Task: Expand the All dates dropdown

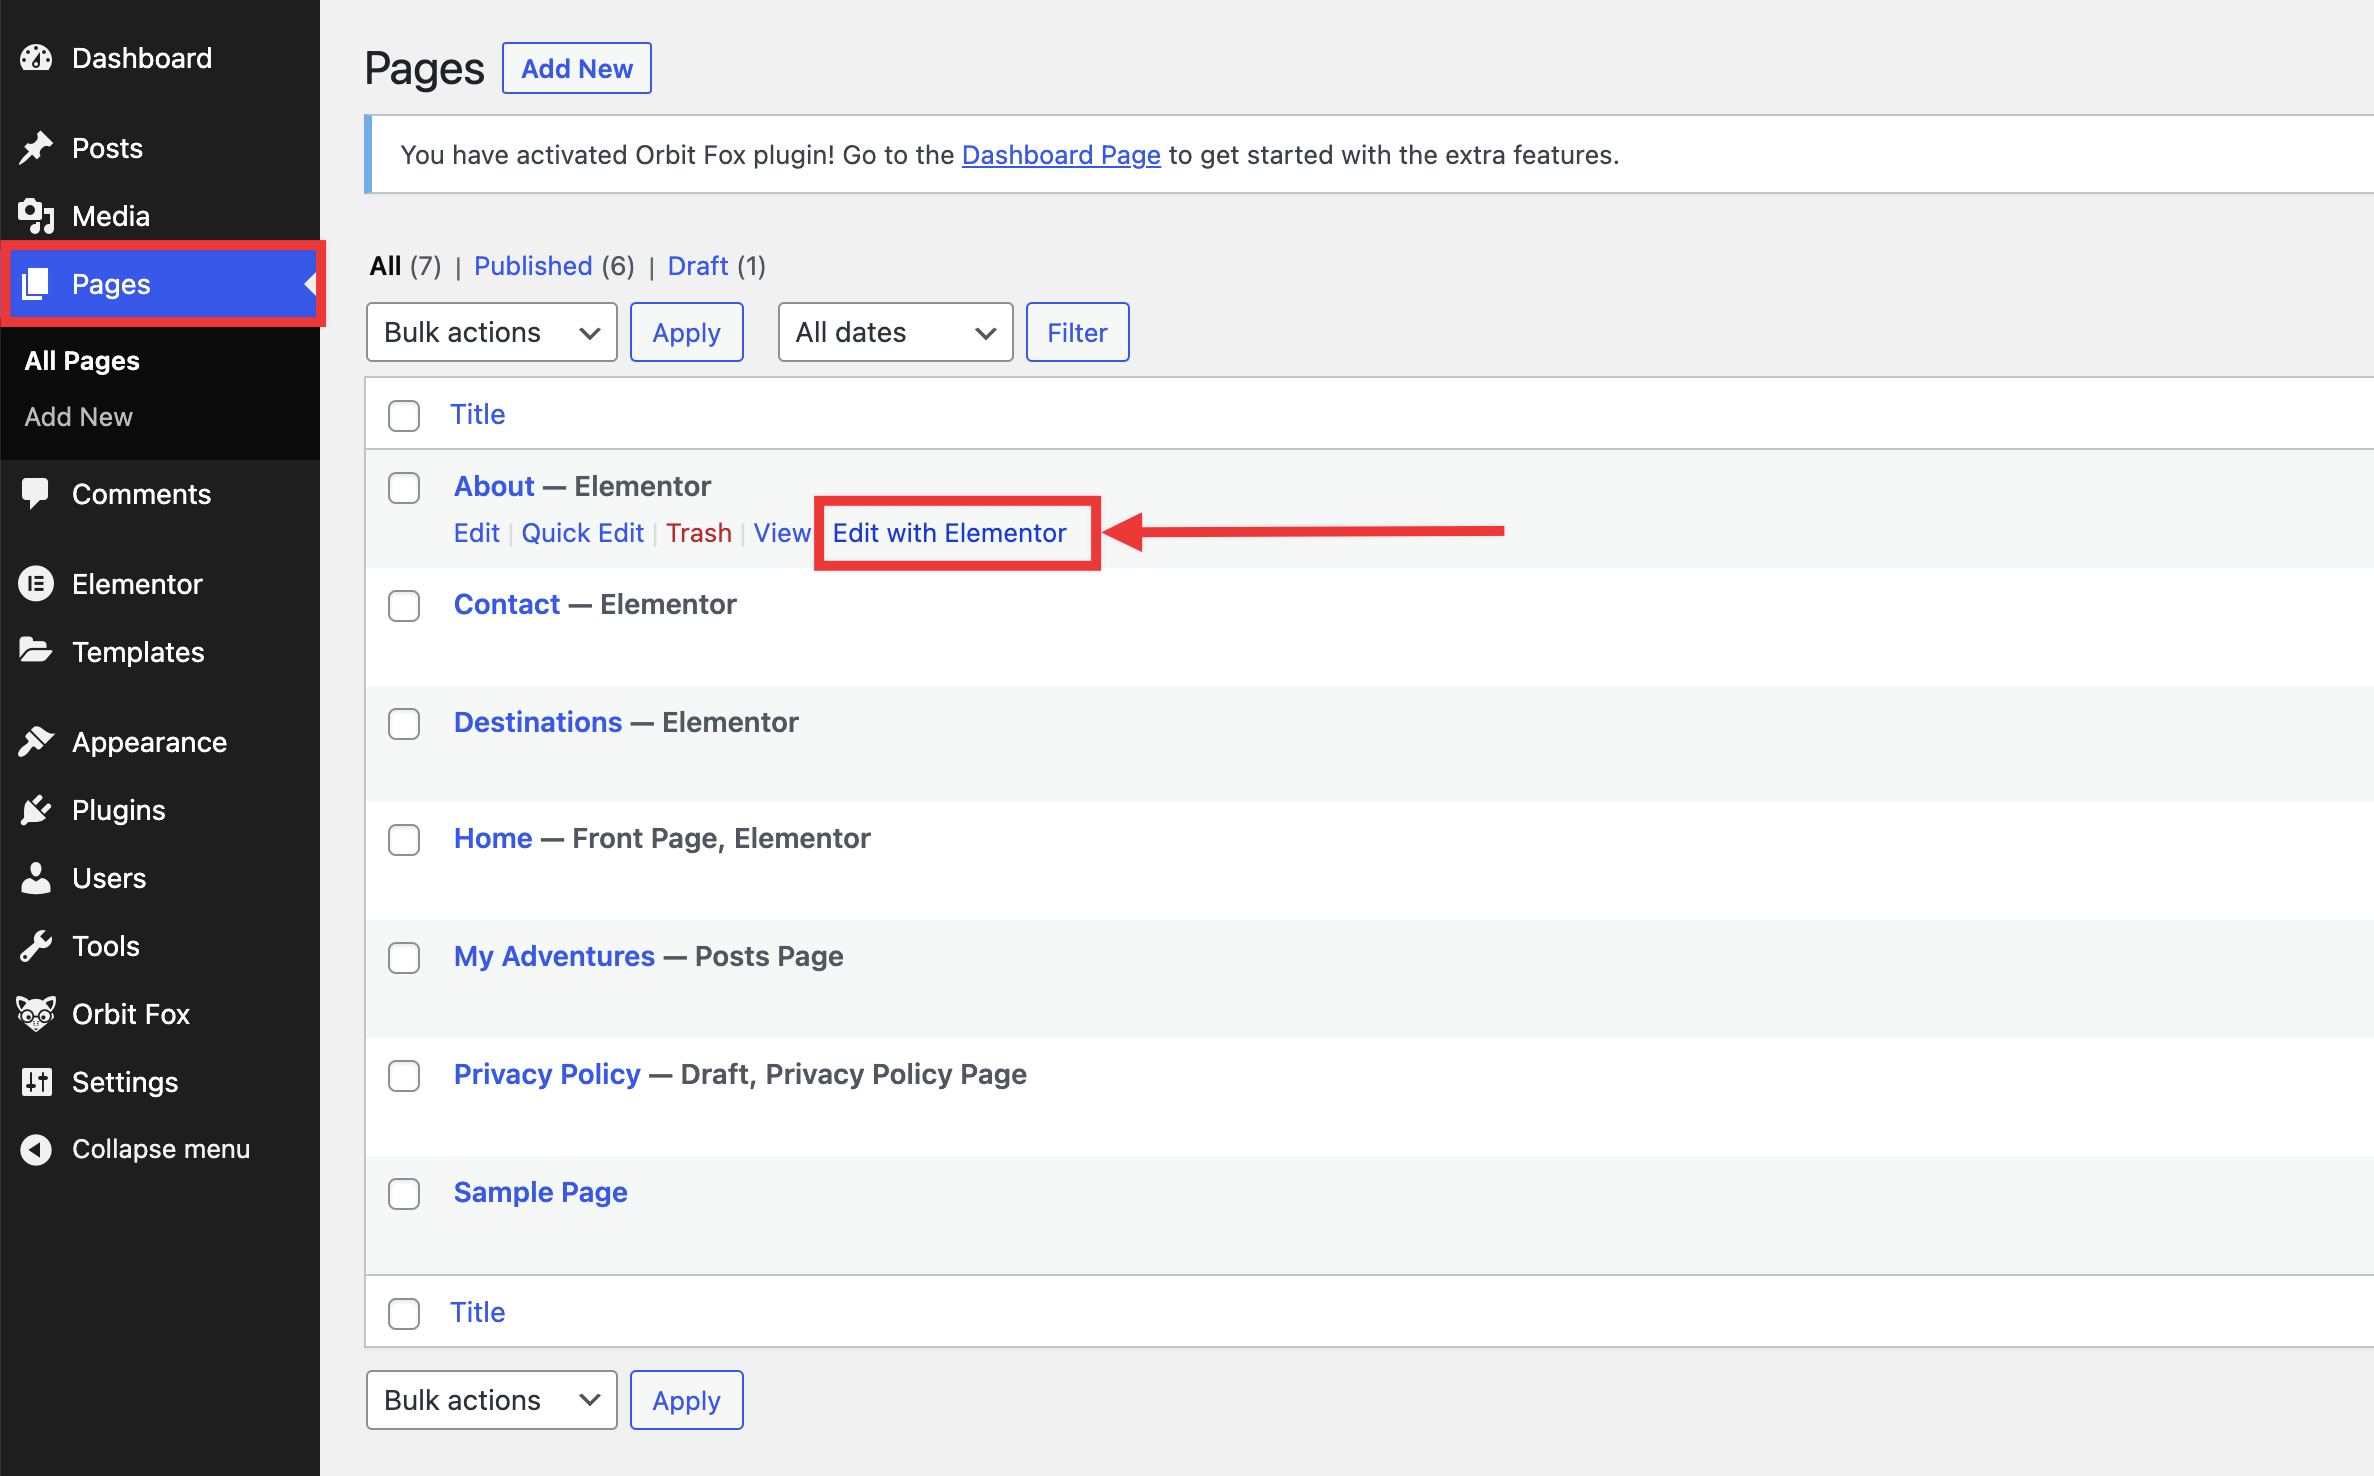Action: click(895, 332)
